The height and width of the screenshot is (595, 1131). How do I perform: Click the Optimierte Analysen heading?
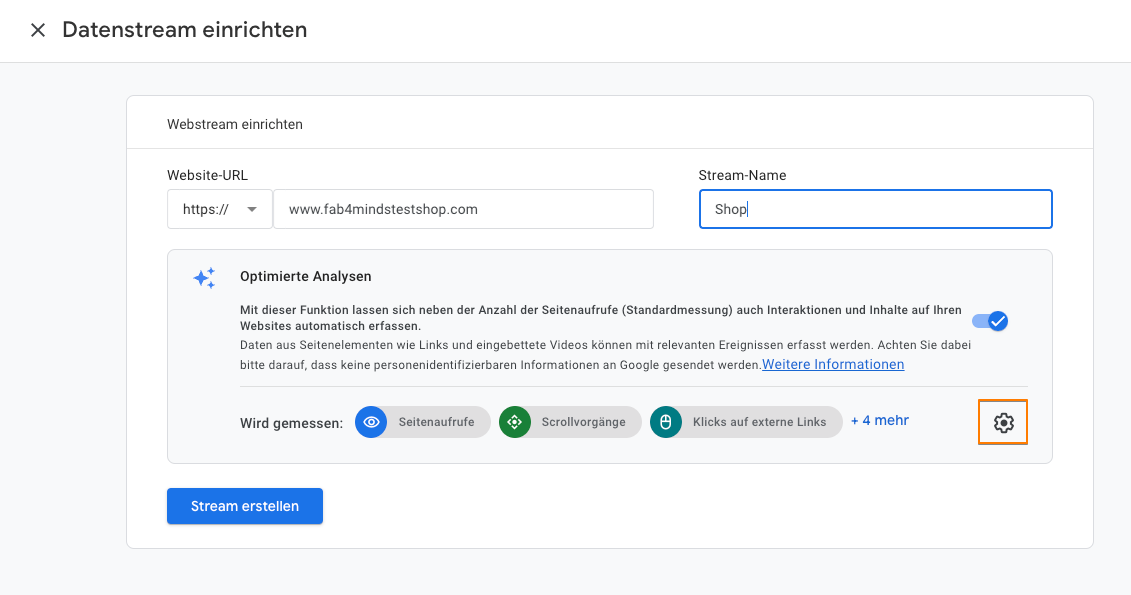[x=306, y=276]
